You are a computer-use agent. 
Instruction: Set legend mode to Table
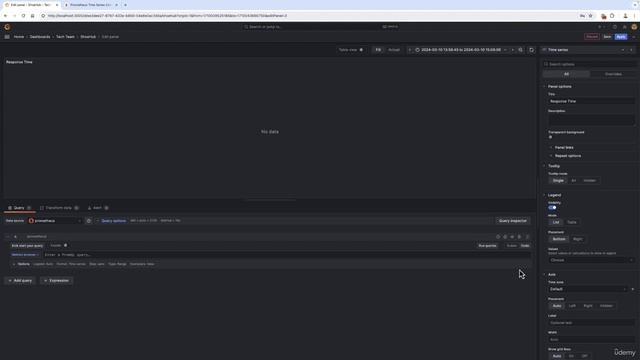pyautogui.click(x=571, y=222)
